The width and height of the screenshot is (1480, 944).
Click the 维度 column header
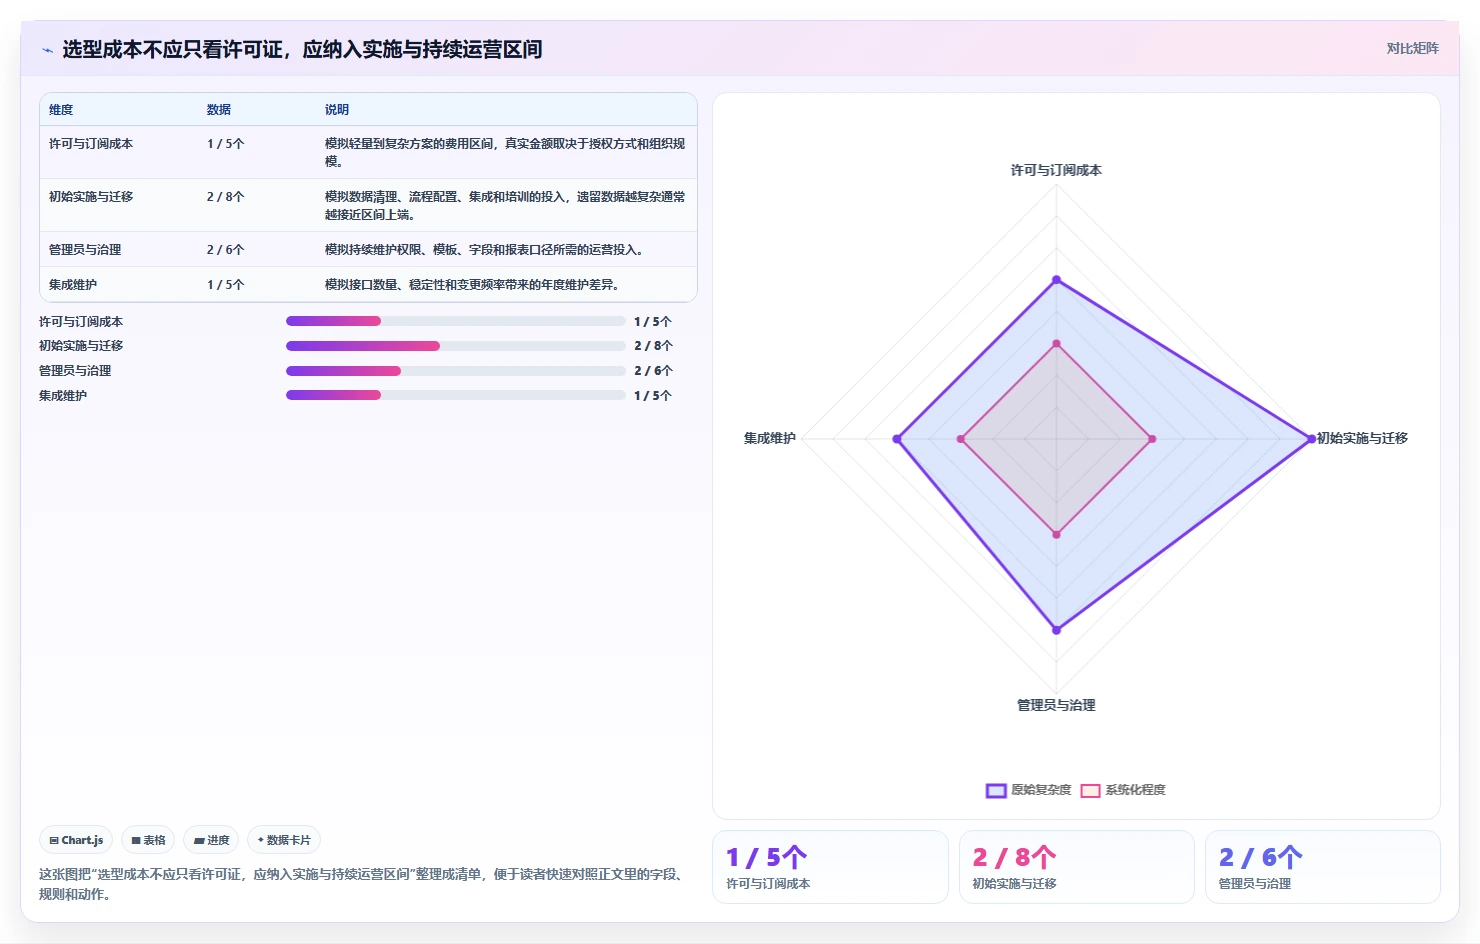tap(61, 110)
